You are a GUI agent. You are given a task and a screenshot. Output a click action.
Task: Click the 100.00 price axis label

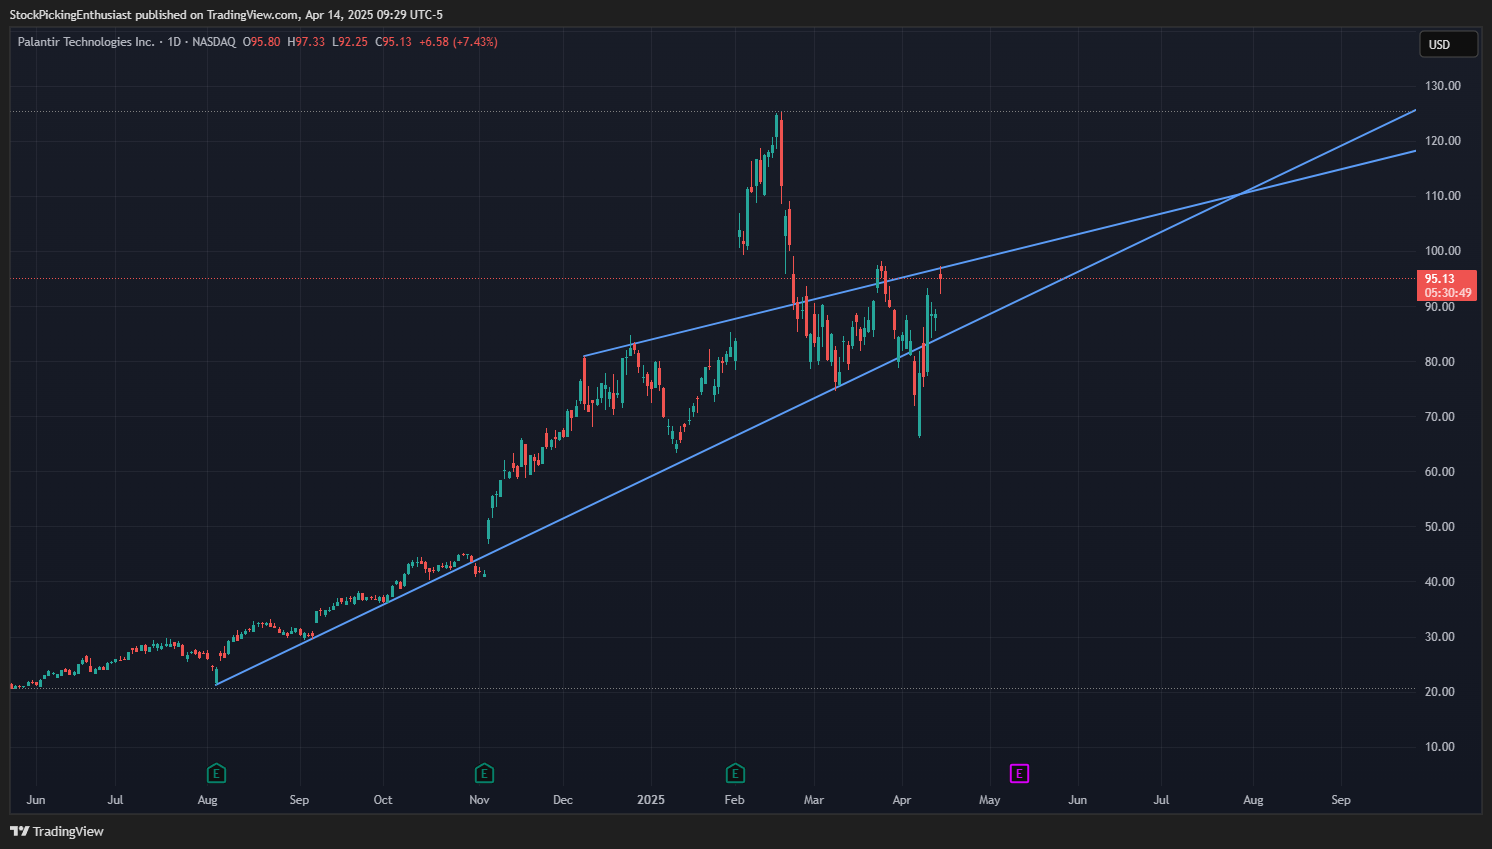click(x=1442, y=251)
